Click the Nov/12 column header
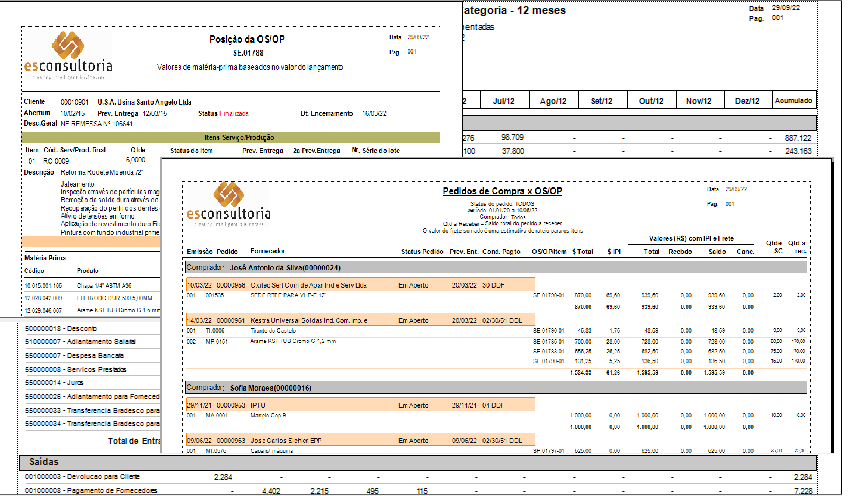This screenshot has width=848, height=496. tap(699, 101)
